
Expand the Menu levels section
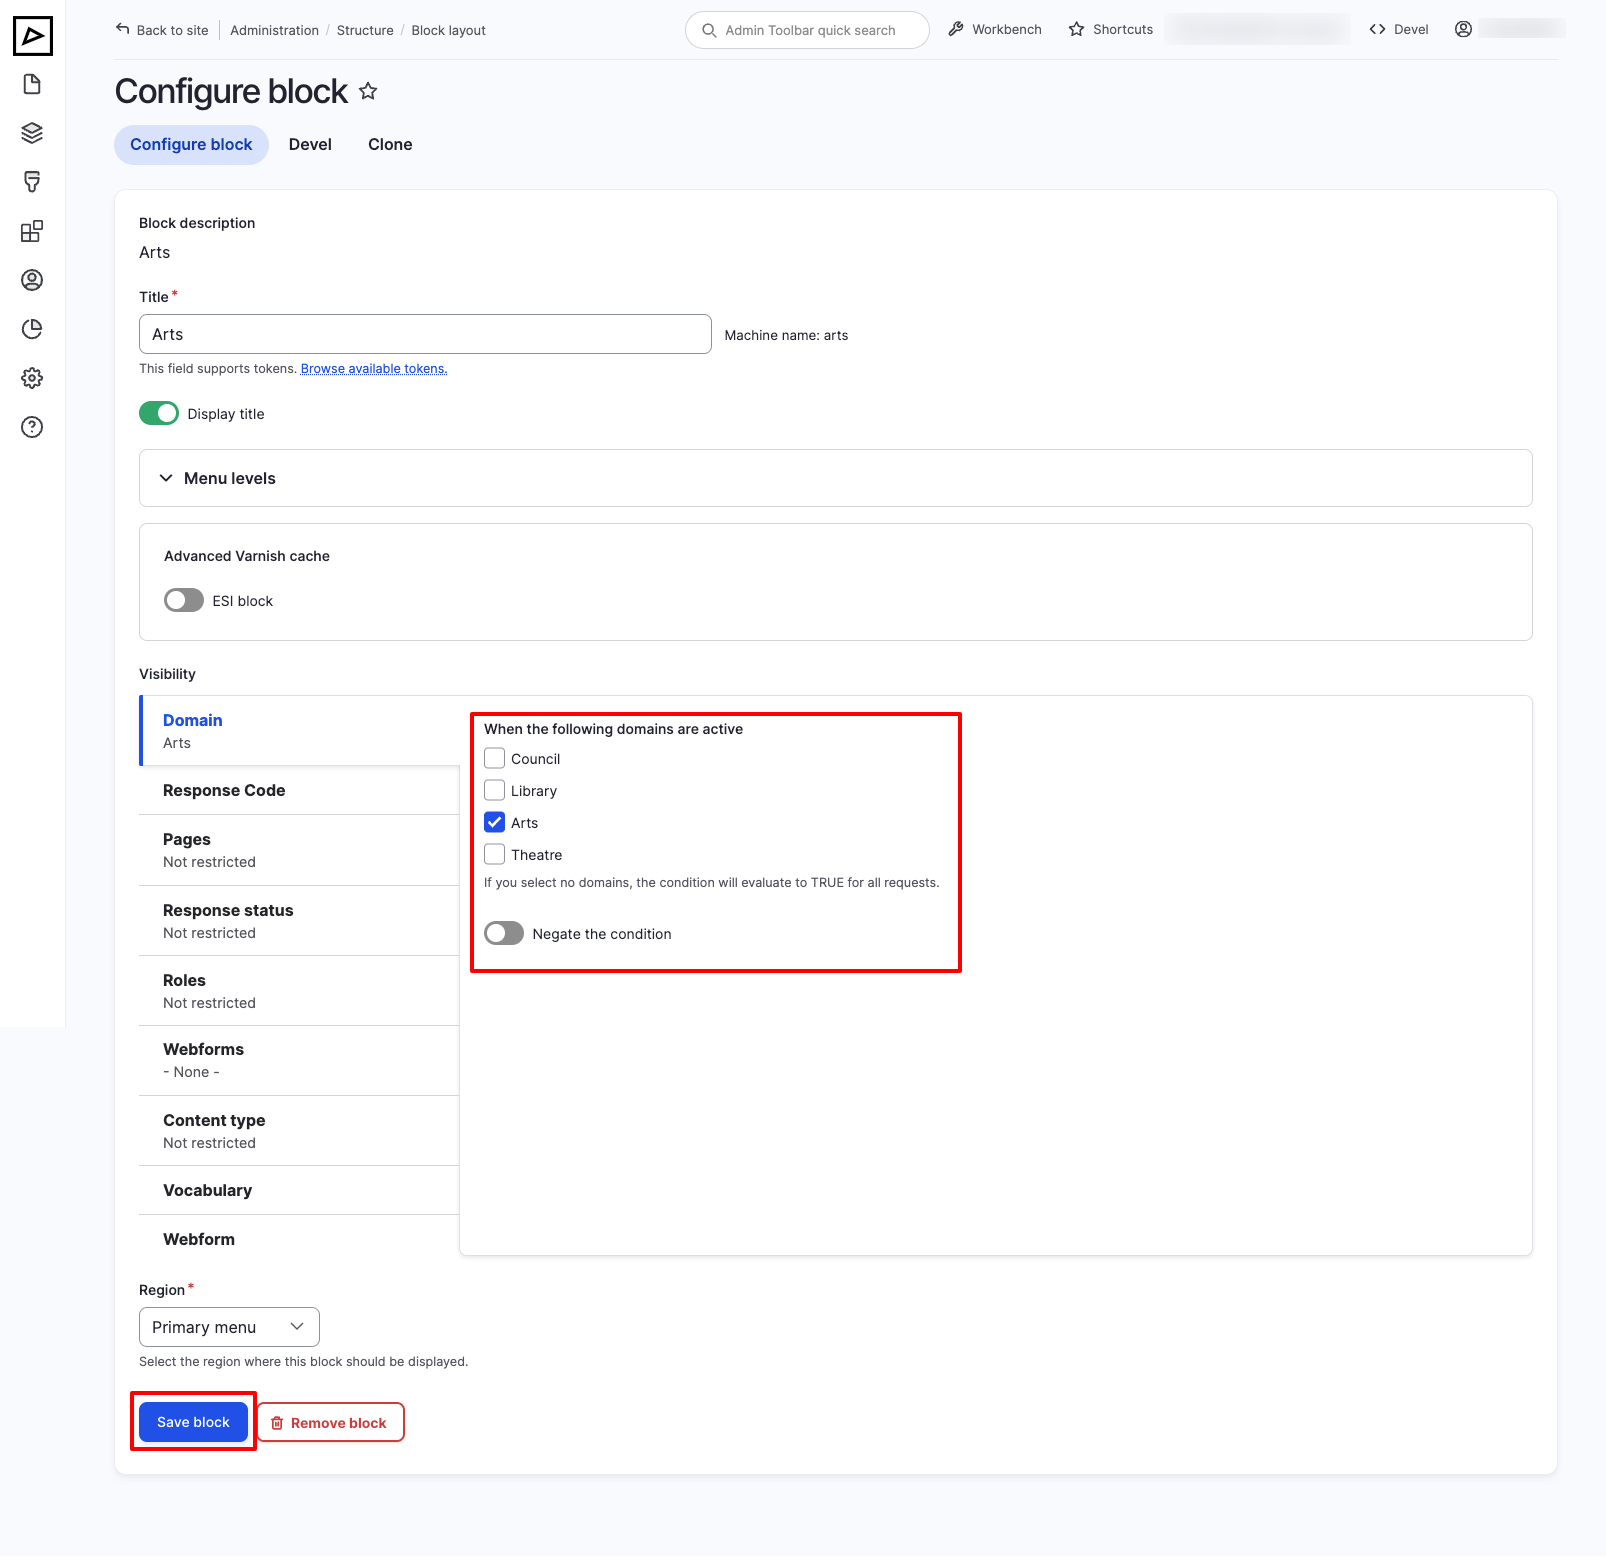click(x=230, y=478)
